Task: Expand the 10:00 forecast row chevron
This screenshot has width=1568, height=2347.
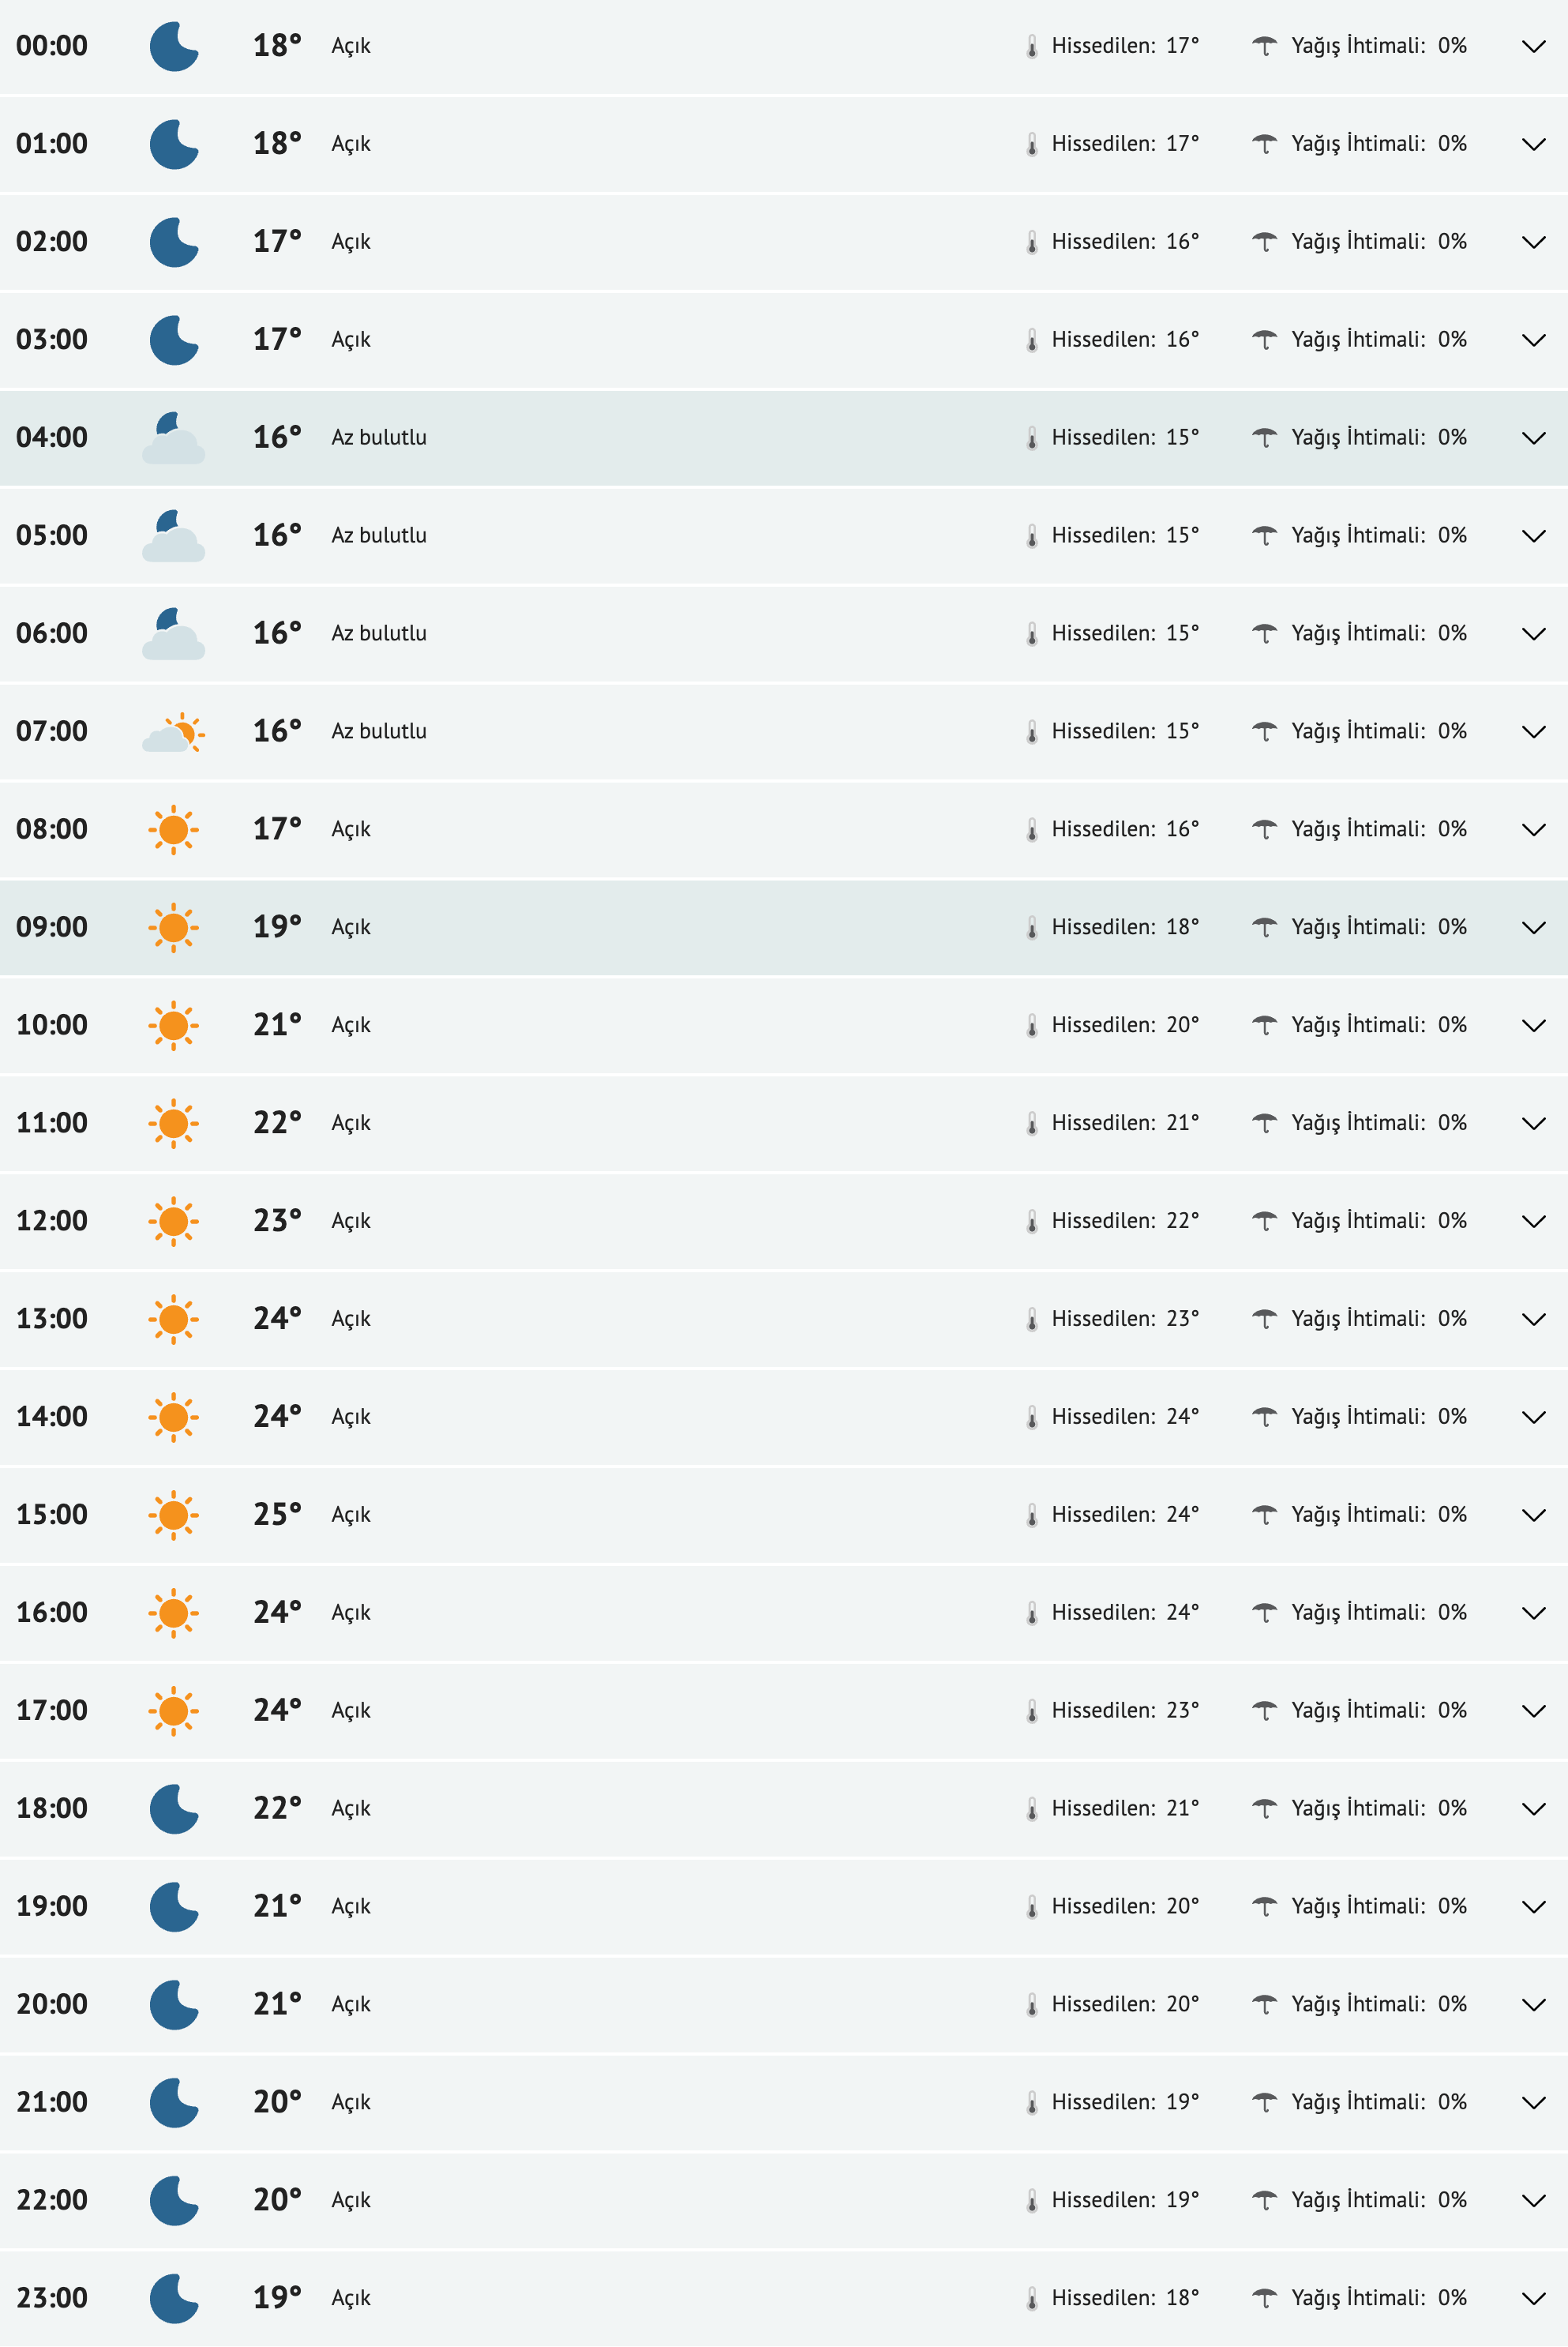Action: click(x=1533, y=1026)
